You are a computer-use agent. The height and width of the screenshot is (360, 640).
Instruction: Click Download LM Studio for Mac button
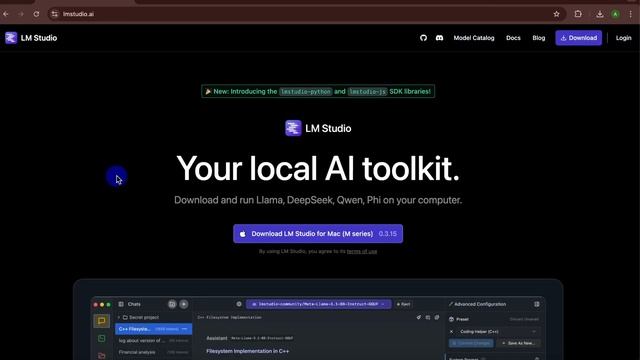pyautogui.click(x=318, y=233)
